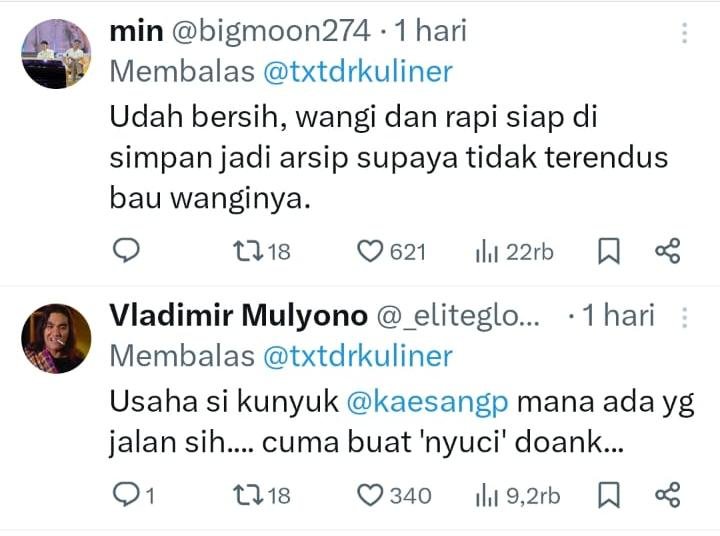
Task: Open more options for min's tweet
Action: [685, 33]
